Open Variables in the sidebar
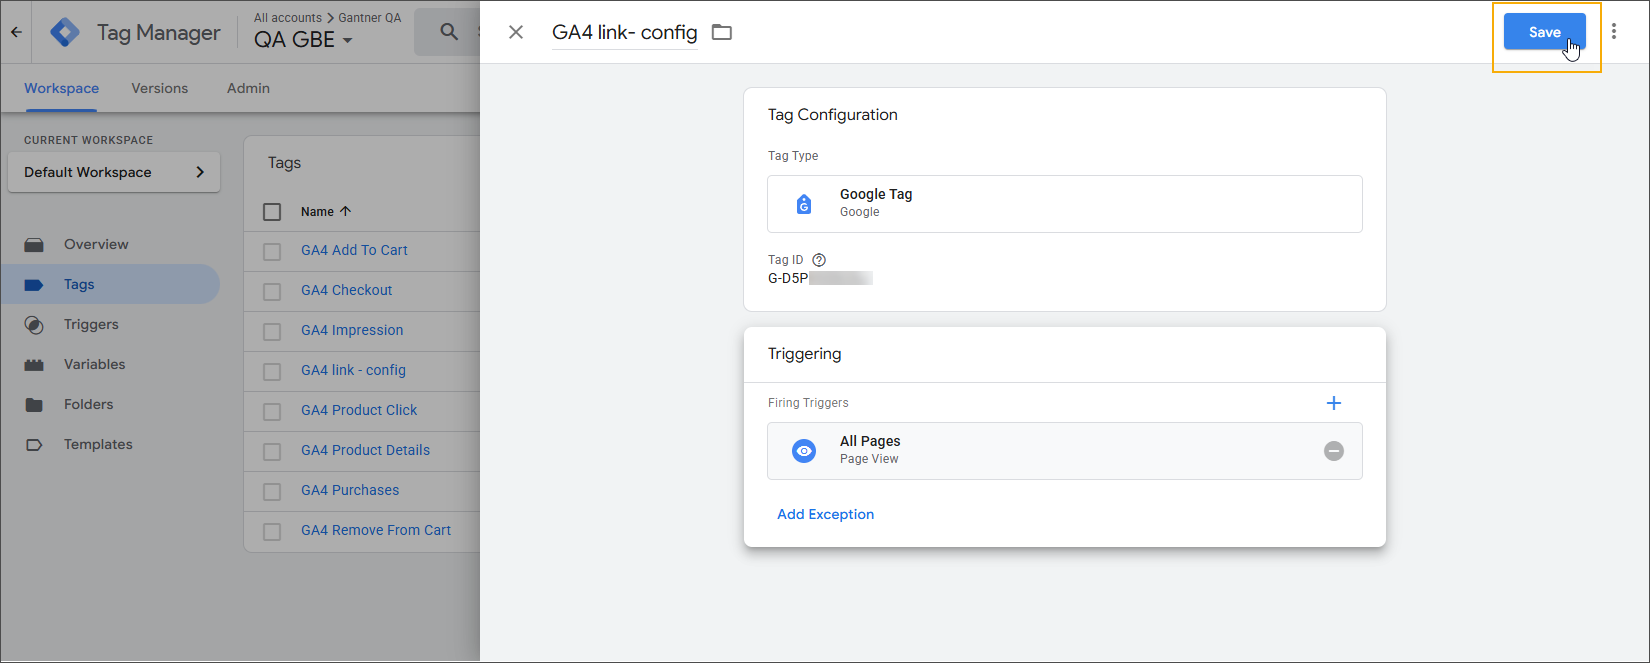The width and height of the screenshot is (1650, 663). 95,364
